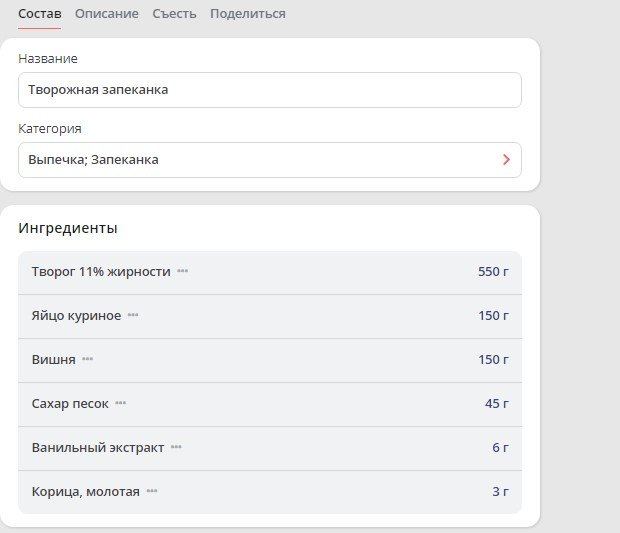620x533 pixels.
Task: Open options dots next to Вишня
Action: 87,360
